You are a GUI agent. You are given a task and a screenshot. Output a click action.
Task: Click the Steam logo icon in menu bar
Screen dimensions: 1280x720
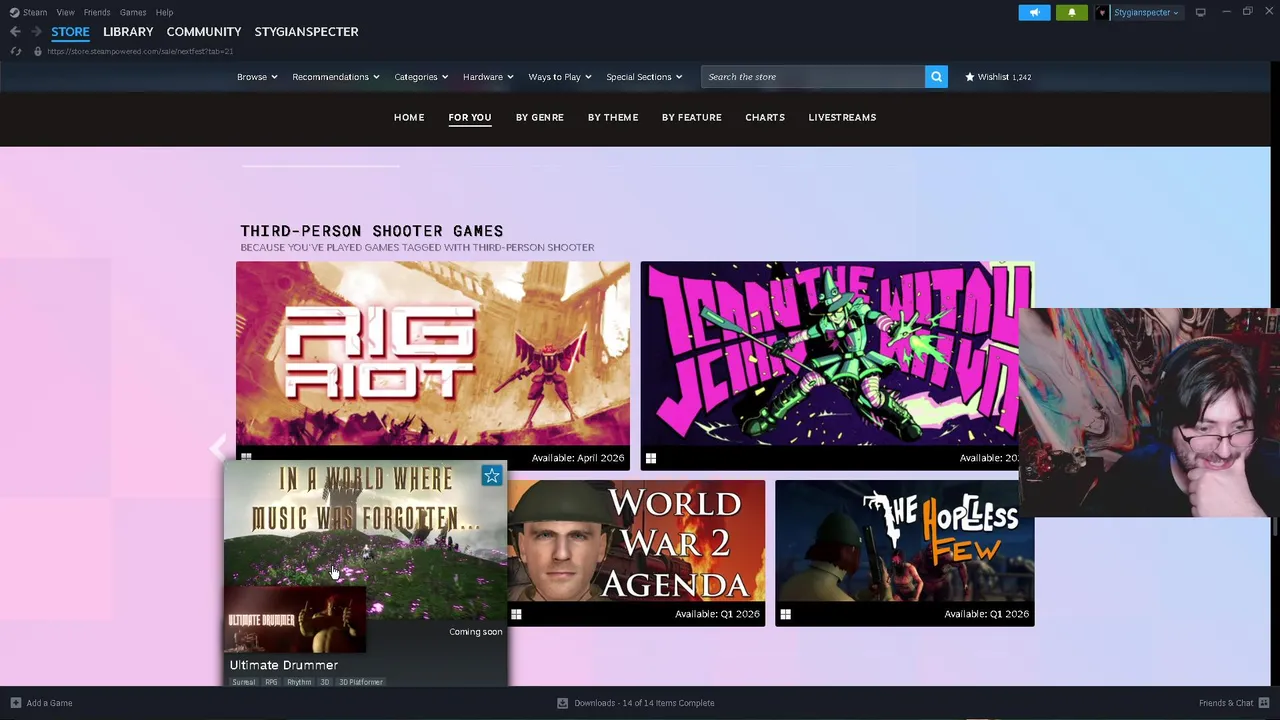14,12
